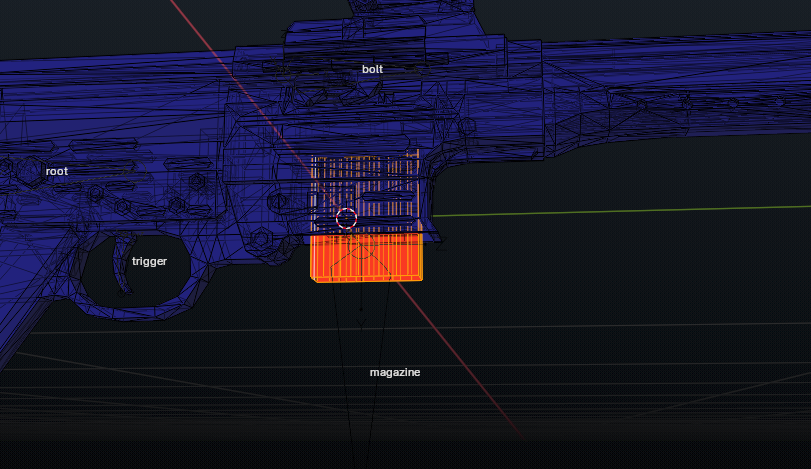Click the green Y-axis line
The image size is (811, 469).
click(x=620, y=209)
